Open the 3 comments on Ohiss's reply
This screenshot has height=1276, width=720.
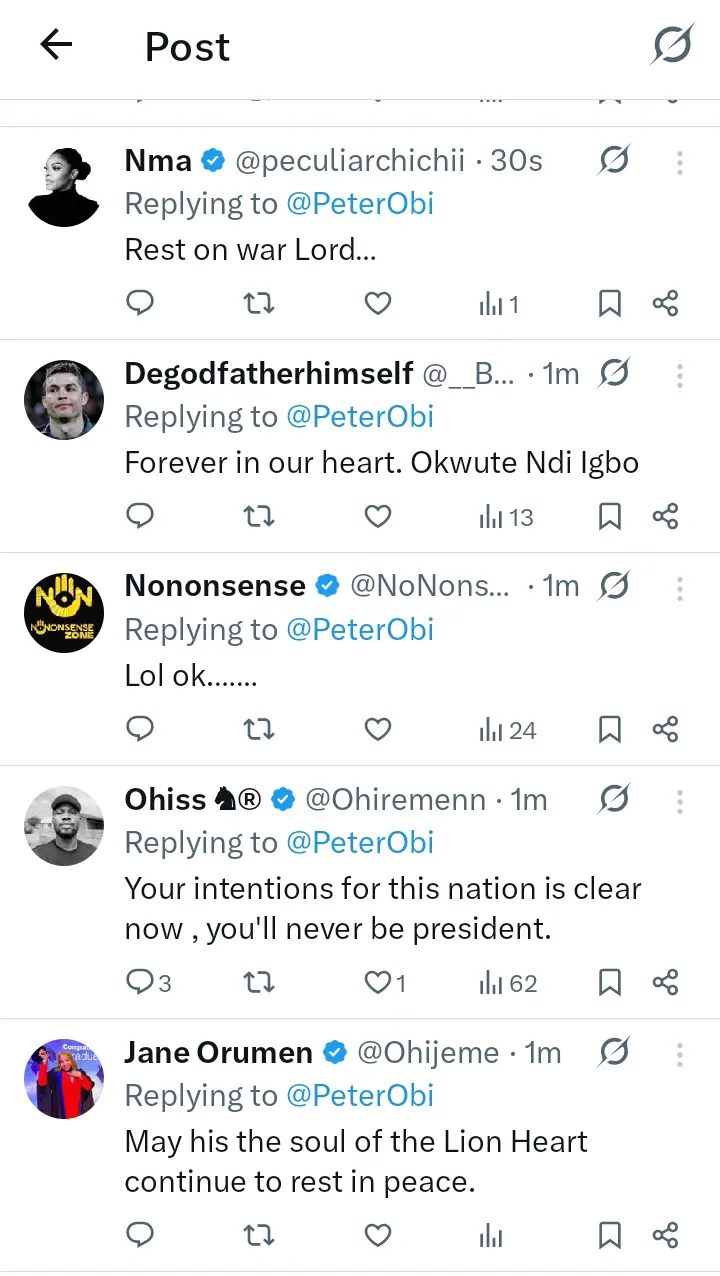click(148, 983)
